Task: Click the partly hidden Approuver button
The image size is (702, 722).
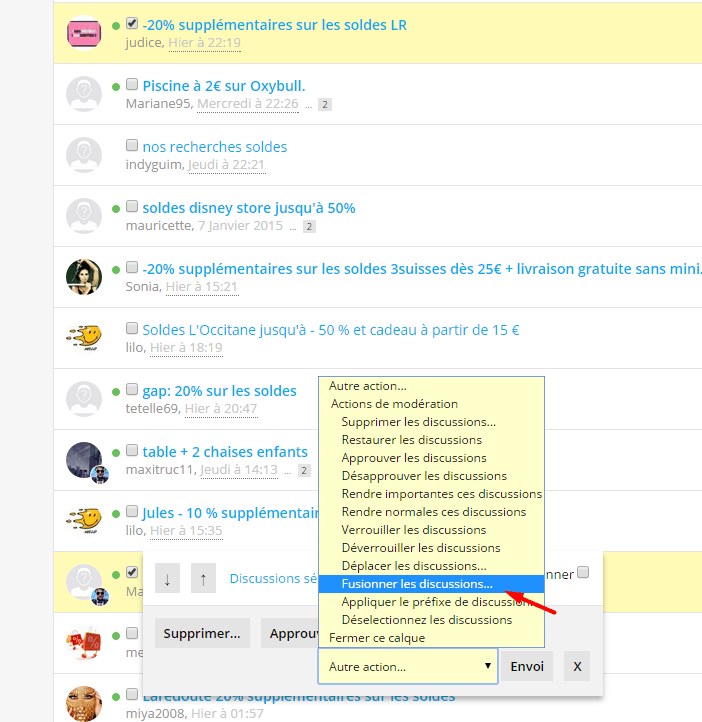Action: [x=290, y=633]
